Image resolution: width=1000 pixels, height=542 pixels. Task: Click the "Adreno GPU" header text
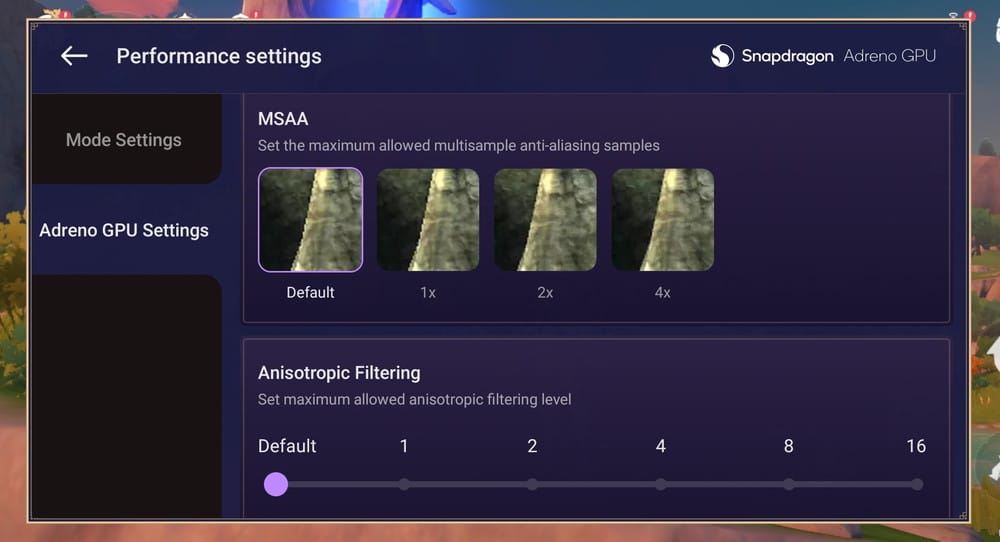[890, 56]
